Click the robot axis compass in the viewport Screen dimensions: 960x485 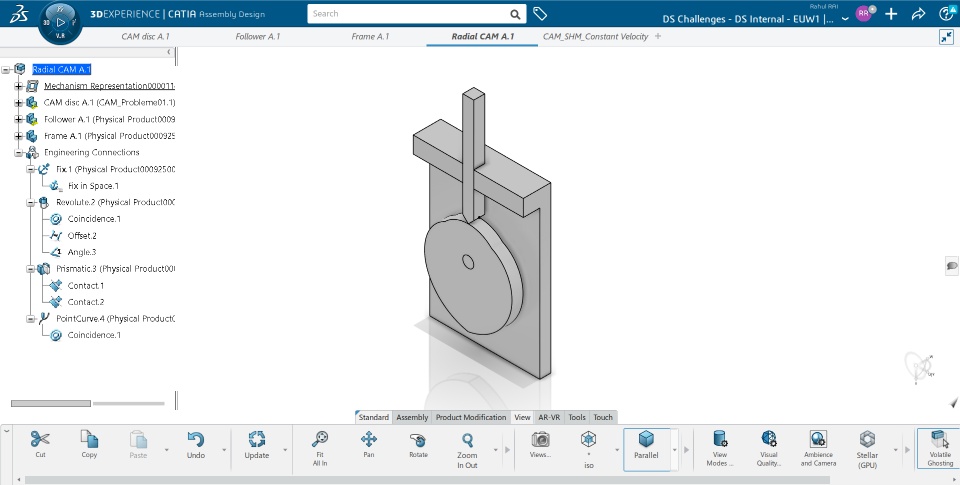click(x=920, y=367)
